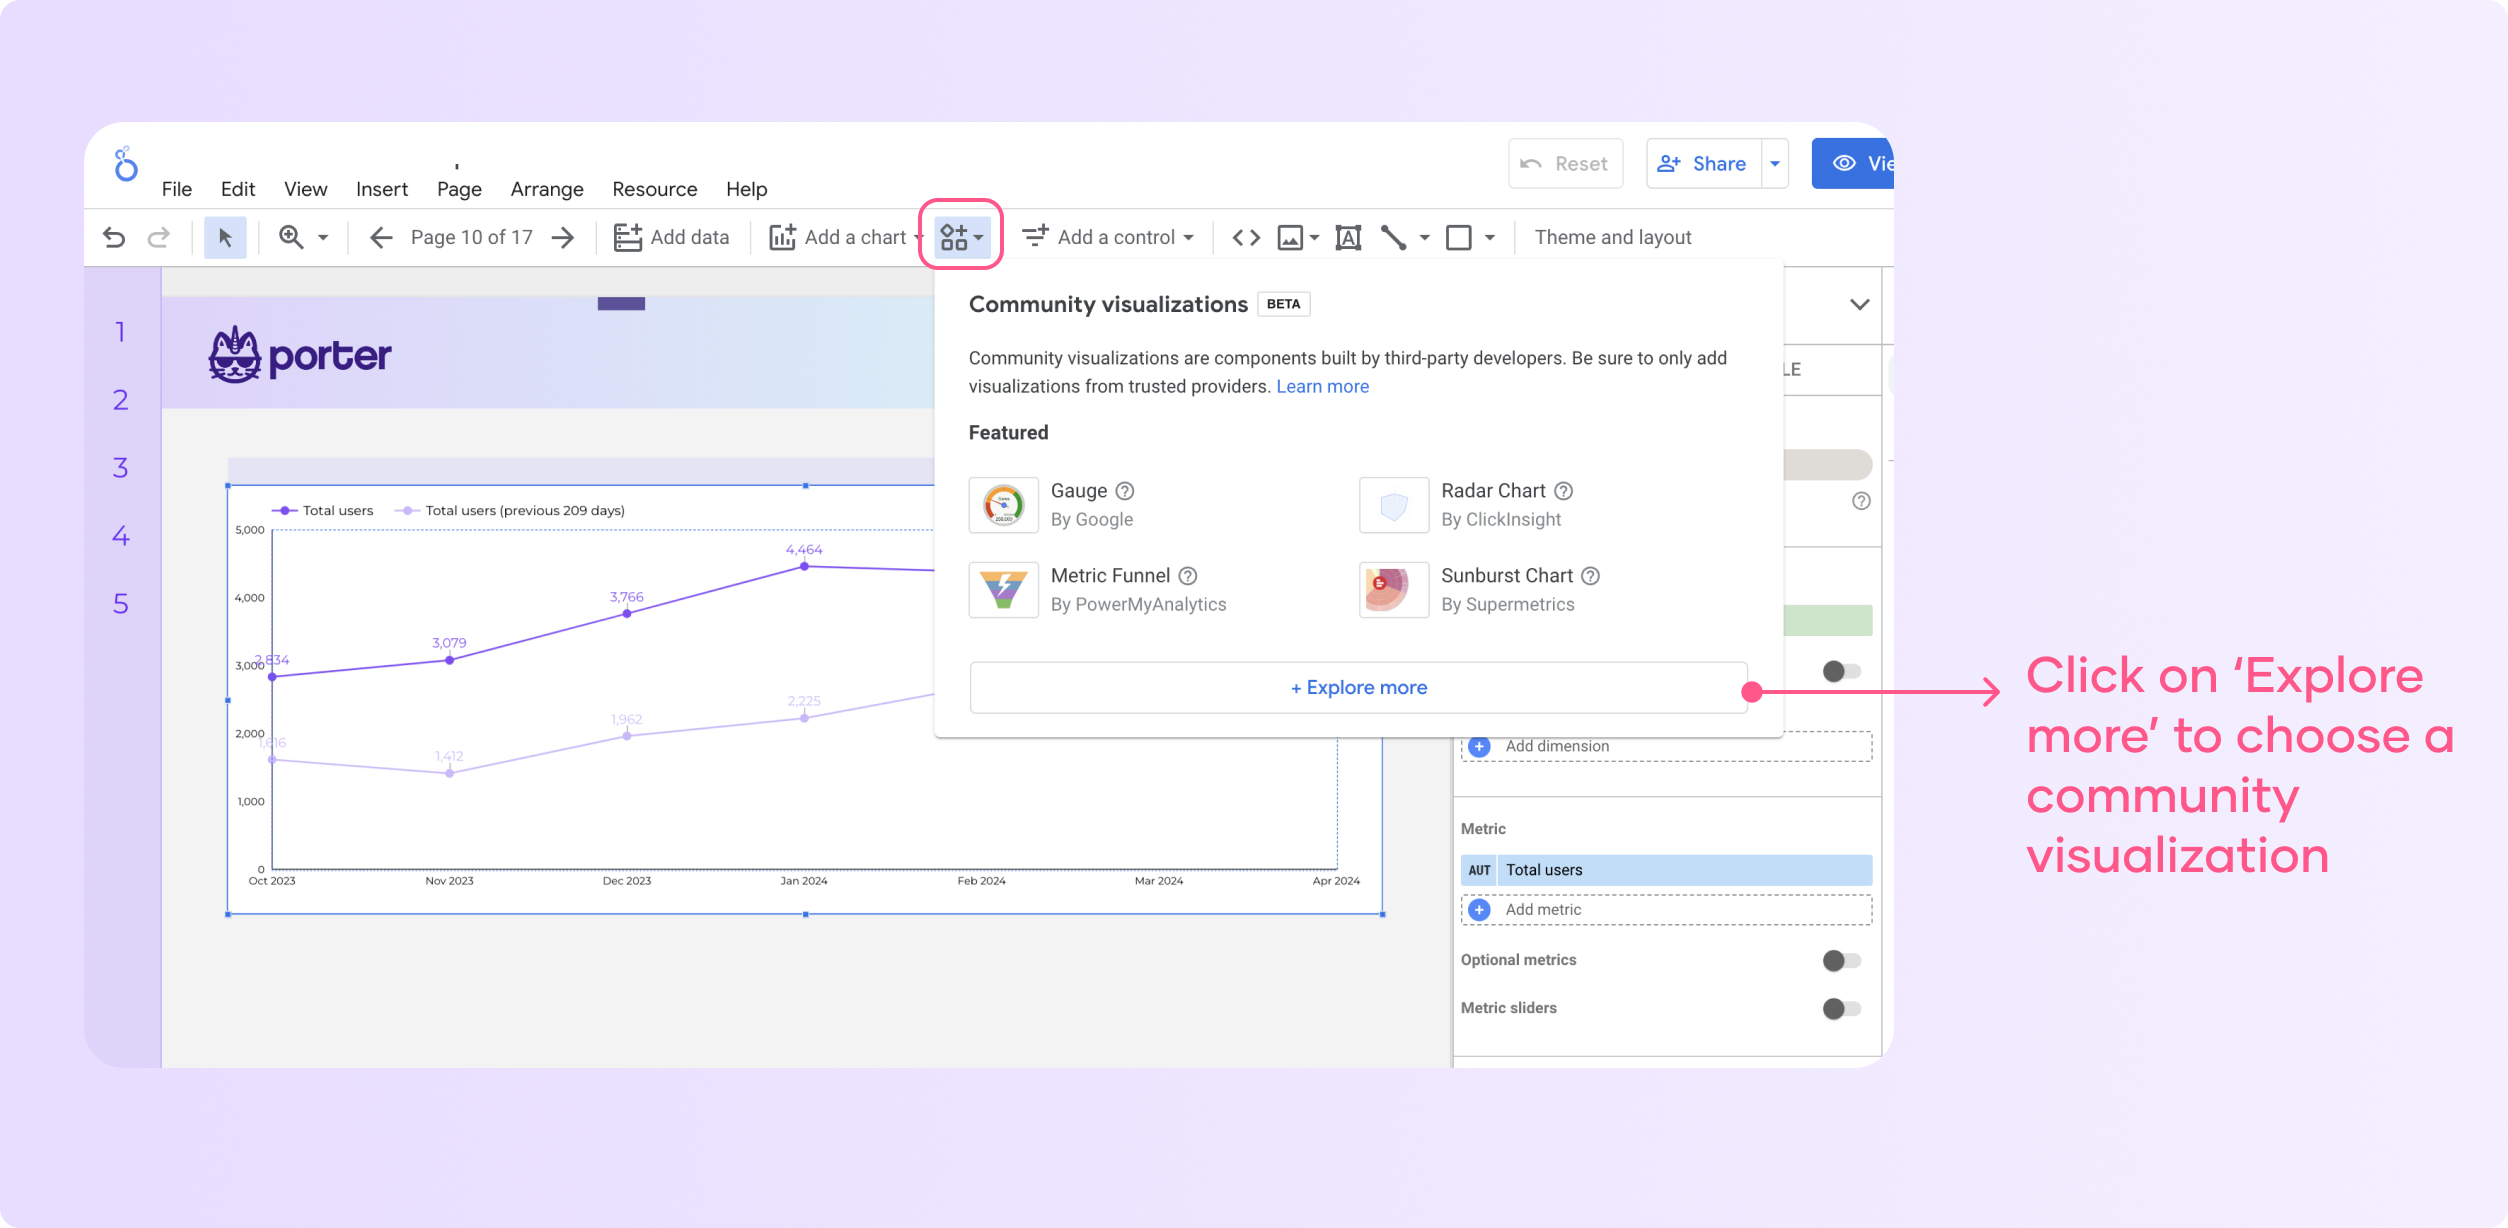Click the image insert icon in toolbar
Viewport: 2508px width, 1228px height.
(x=1291, y=235)
